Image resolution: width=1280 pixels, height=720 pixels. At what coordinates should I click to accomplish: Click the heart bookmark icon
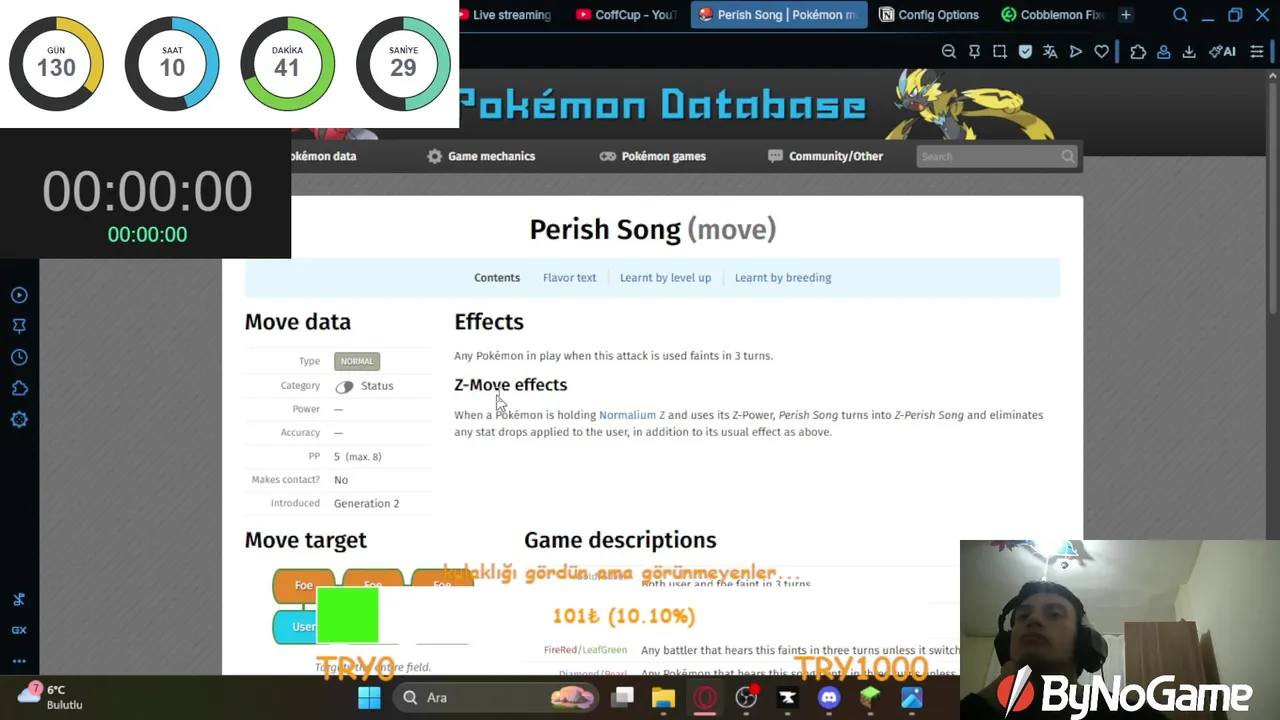point(1101,51)
